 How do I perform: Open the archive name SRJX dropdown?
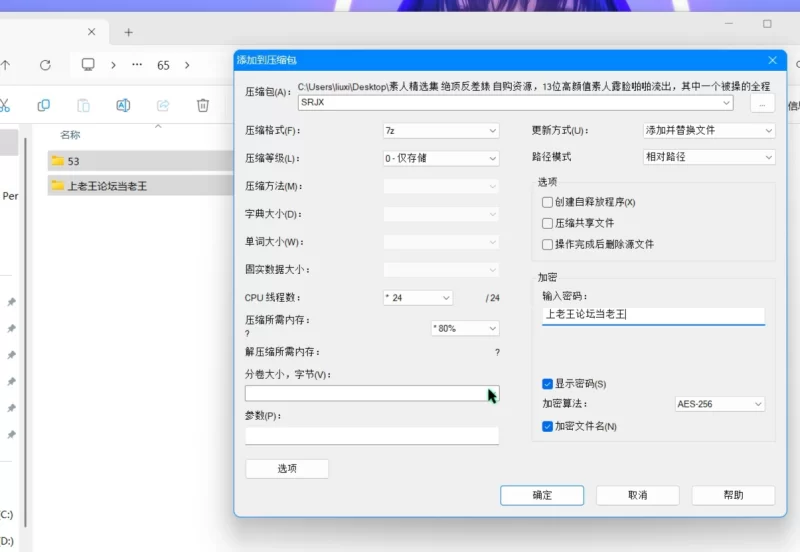click(726, 103)
